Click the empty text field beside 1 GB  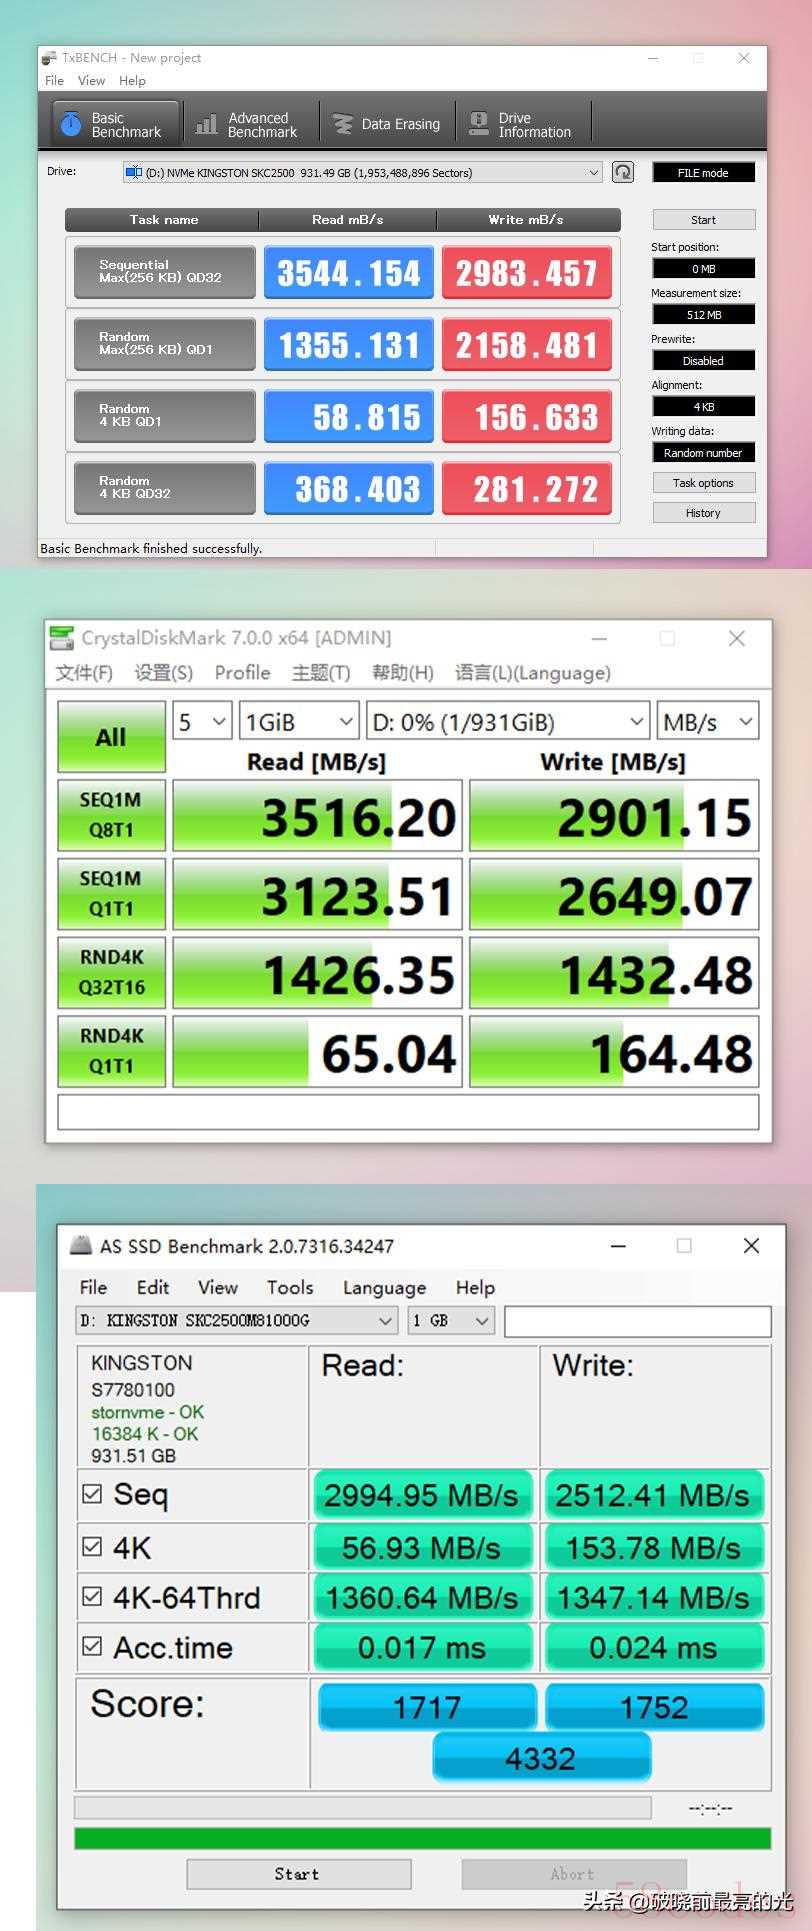click(x=637, y=1321)
